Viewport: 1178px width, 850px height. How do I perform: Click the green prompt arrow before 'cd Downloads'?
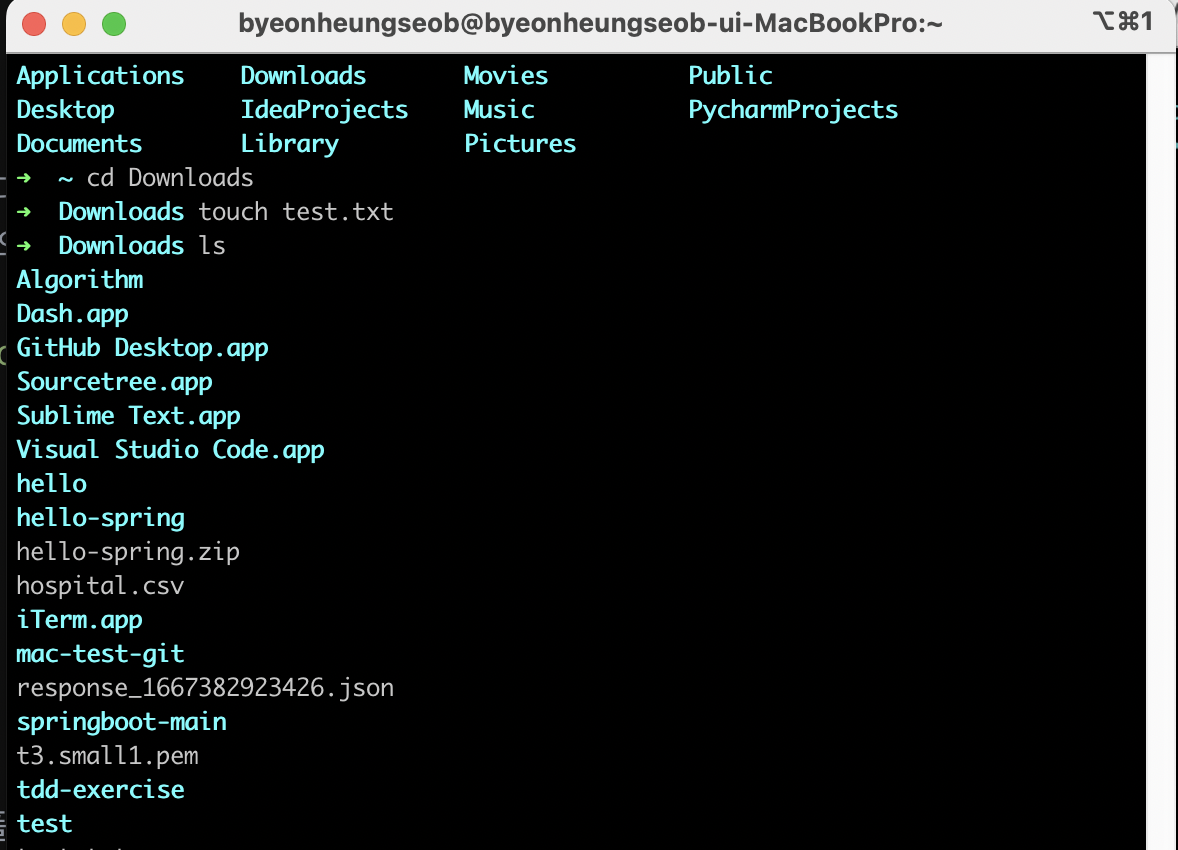point(24,178)
